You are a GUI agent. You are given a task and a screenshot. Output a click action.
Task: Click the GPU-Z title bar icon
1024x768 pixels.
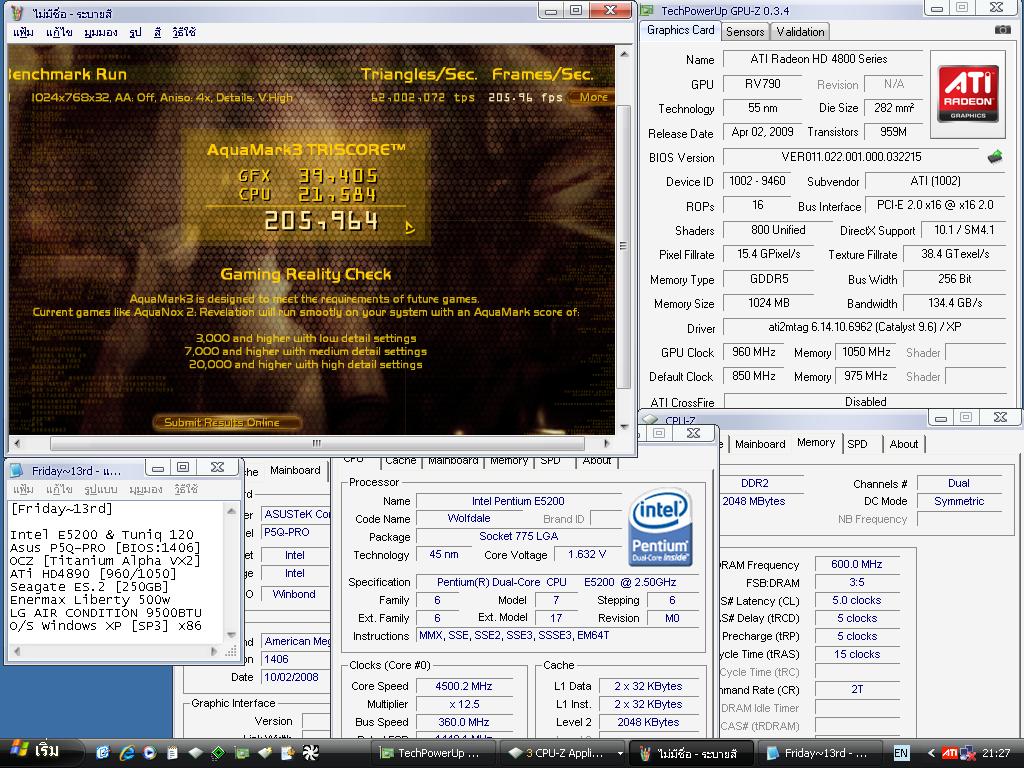click(x=647, y=10)
